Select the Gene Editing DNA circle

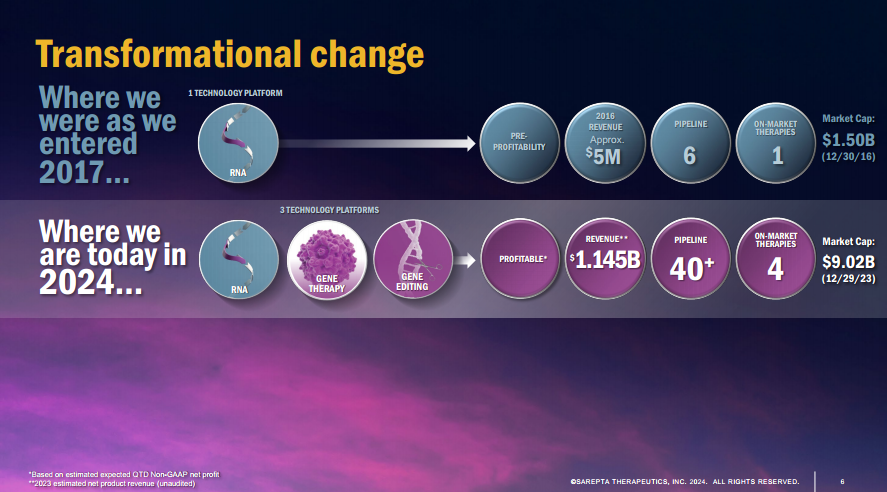(x=413, y=259)
